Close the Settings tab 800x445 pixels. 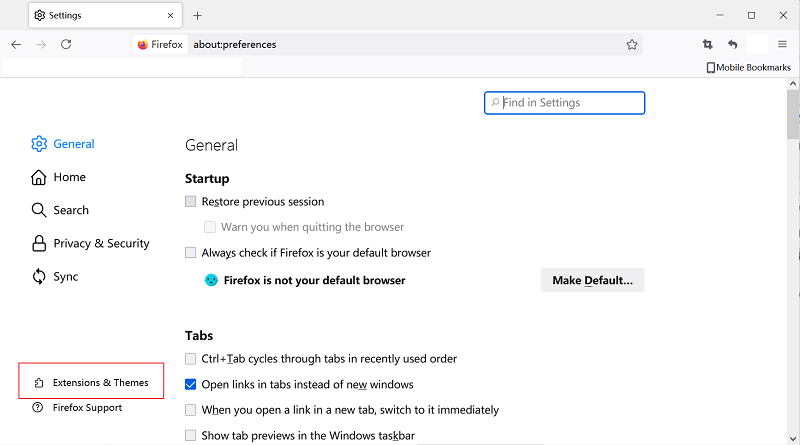(170, 16)
